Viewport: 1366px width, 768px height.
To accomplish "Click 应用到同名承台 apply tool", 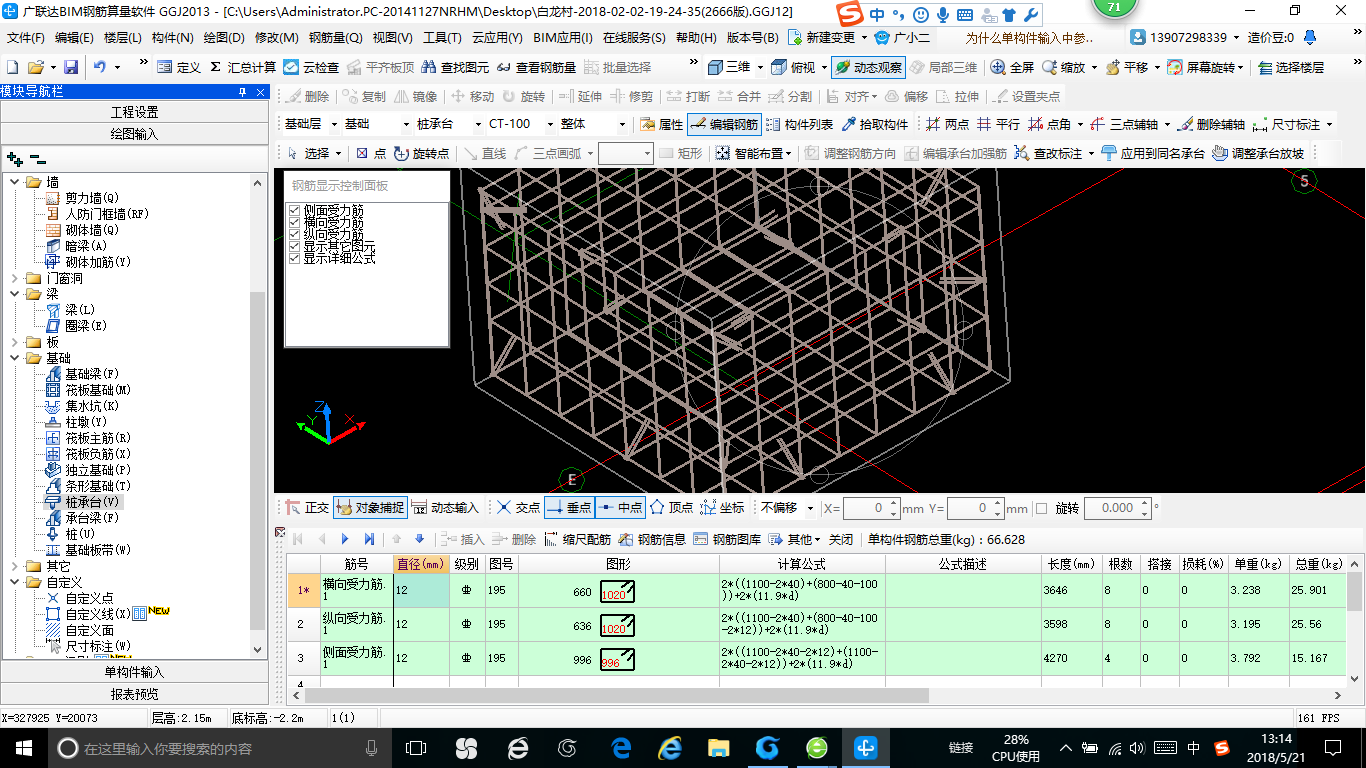I will pos(1152,153).
